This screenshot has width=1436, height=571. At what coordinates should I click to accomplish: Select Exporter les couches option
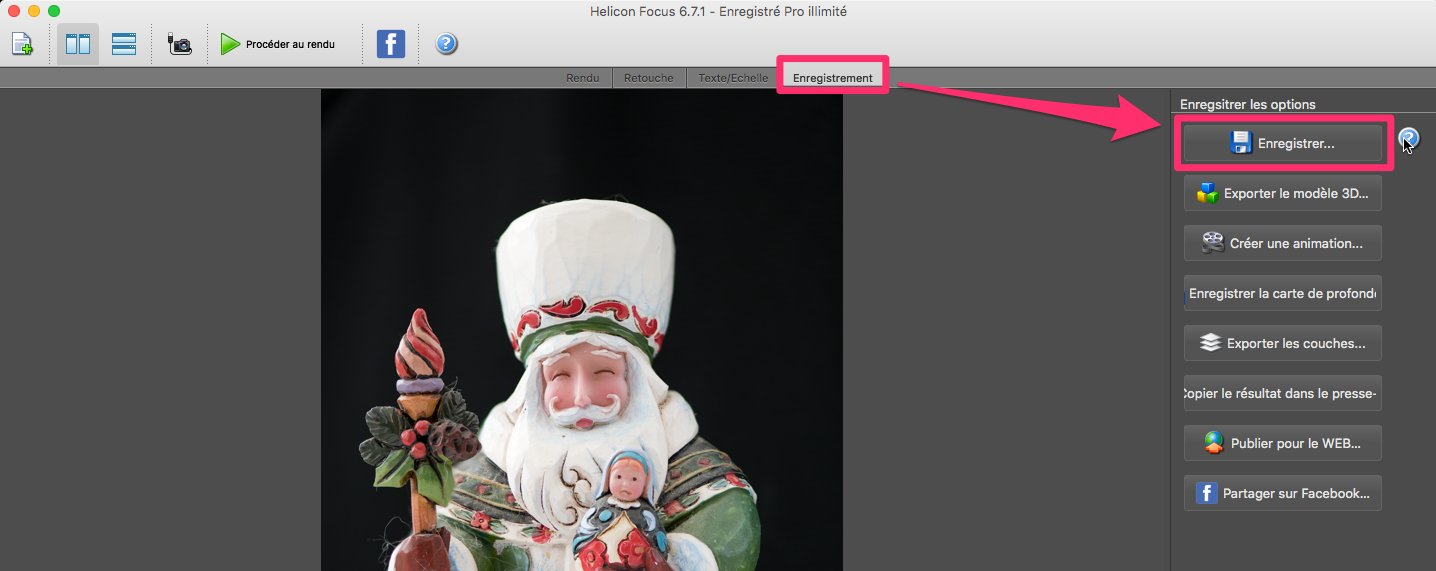1282,343
